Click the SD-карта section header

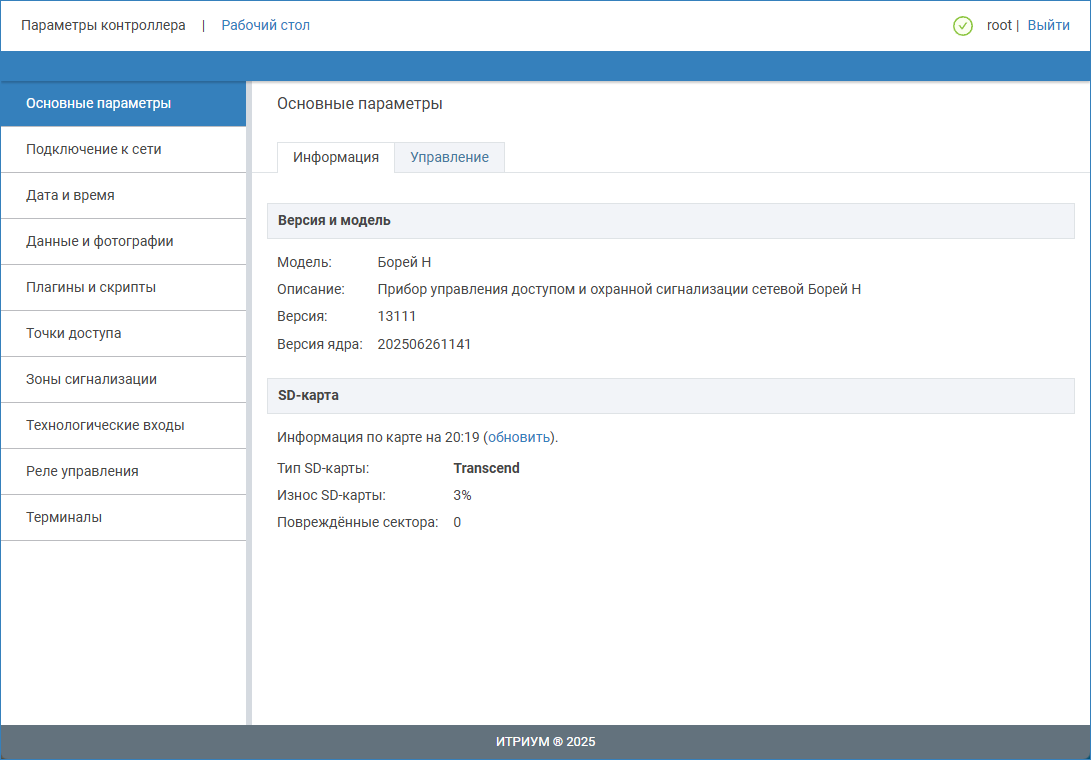671,395
